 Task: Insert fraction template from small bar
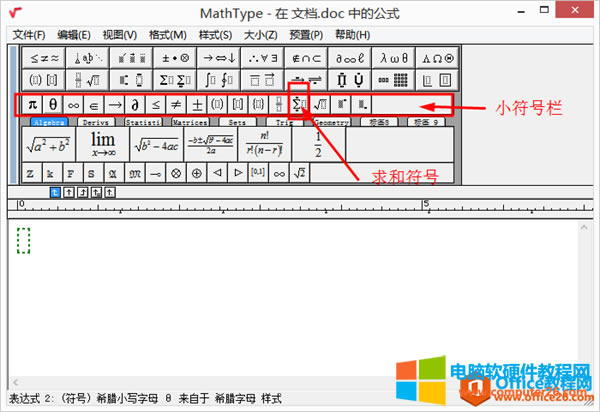point(279,104)
